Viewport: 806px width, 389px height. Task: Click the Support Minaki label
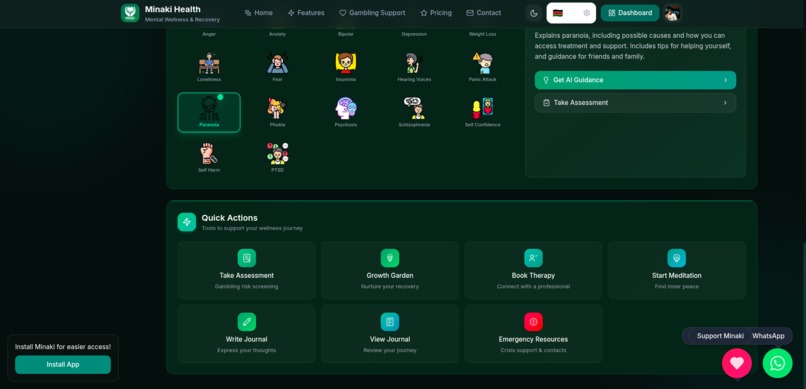point(720,336)
